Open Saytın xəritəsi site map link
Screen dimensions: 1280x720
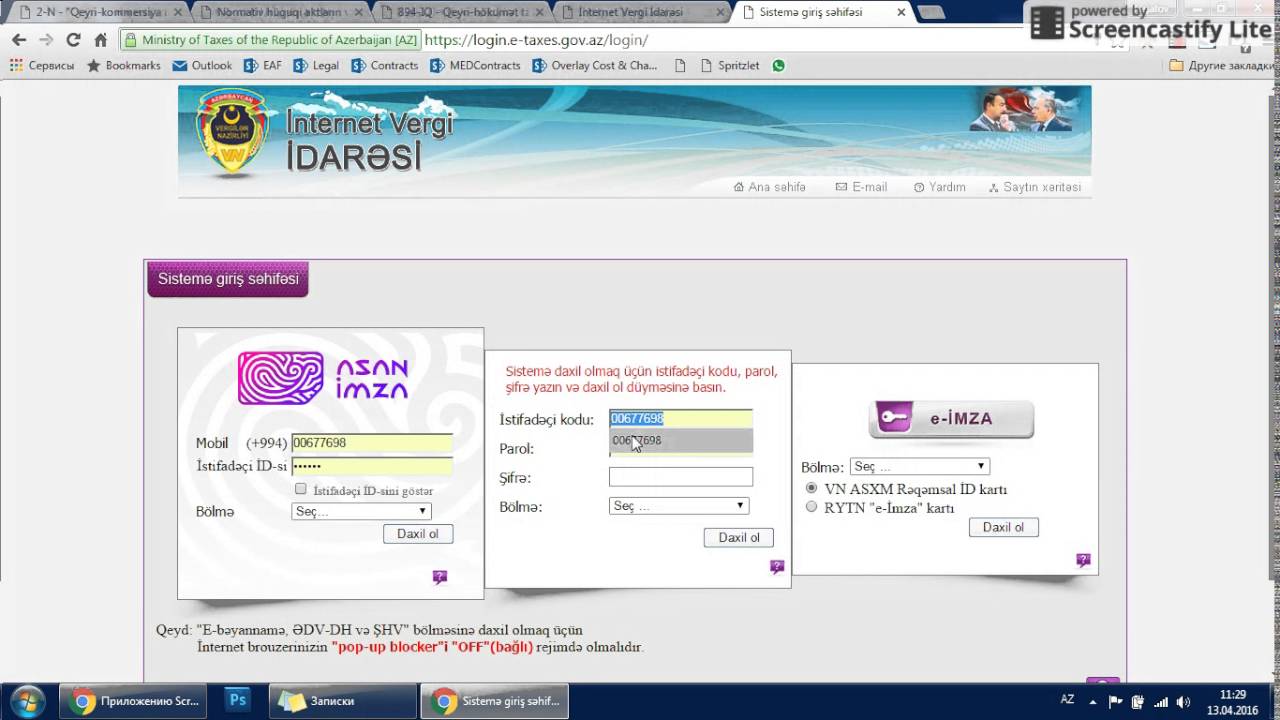(1035, 187)
